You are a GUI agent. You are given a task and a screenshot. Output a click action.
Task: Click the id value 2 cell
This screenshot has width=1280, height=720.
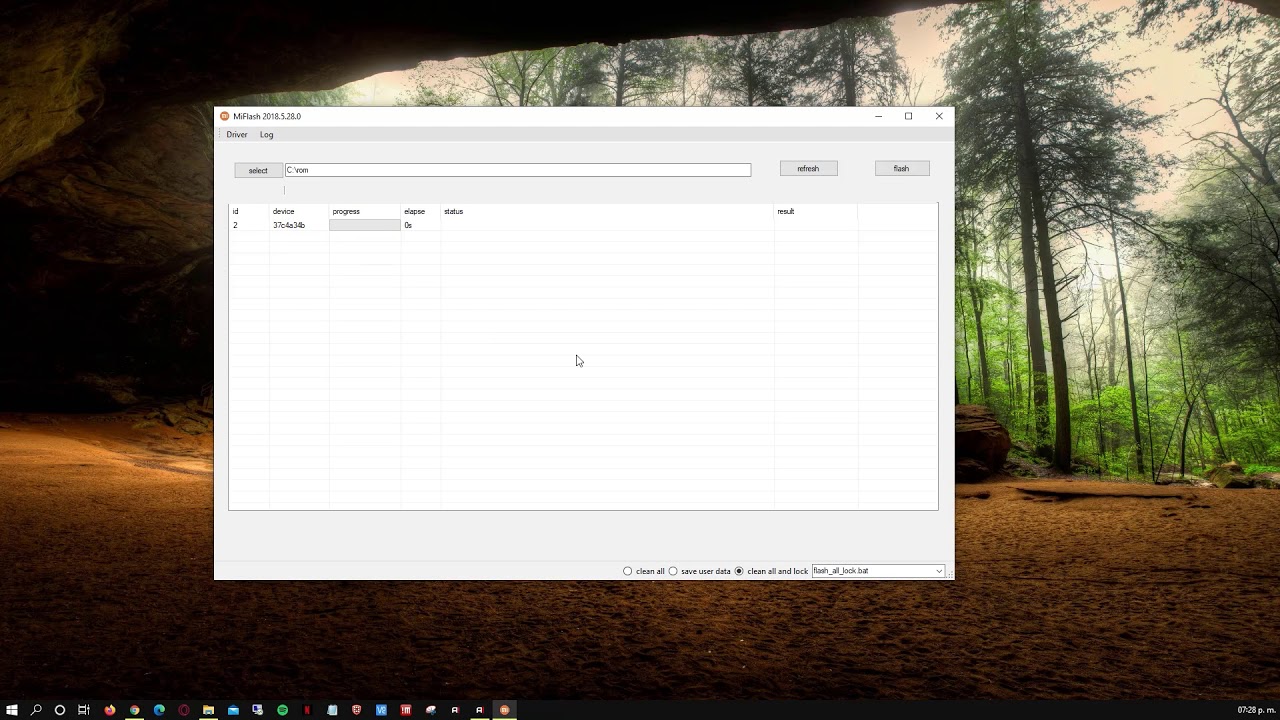click(236, 226)
